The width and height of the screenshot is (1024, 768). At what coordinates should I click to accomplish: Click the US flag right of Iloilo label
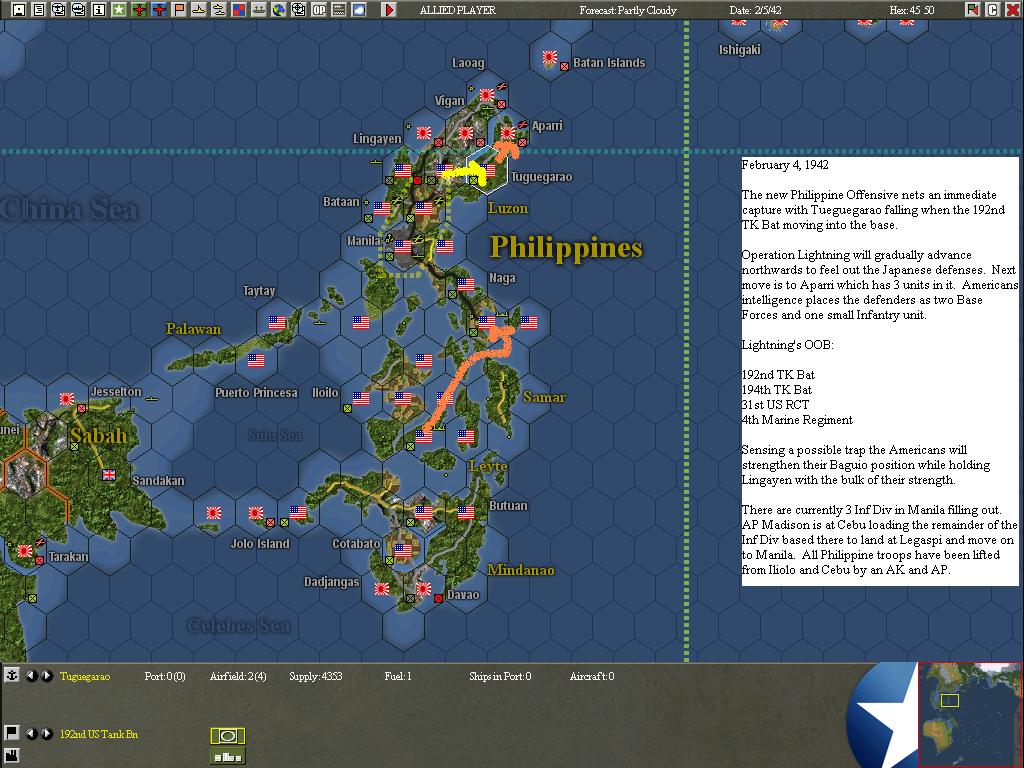click(361, 398)
